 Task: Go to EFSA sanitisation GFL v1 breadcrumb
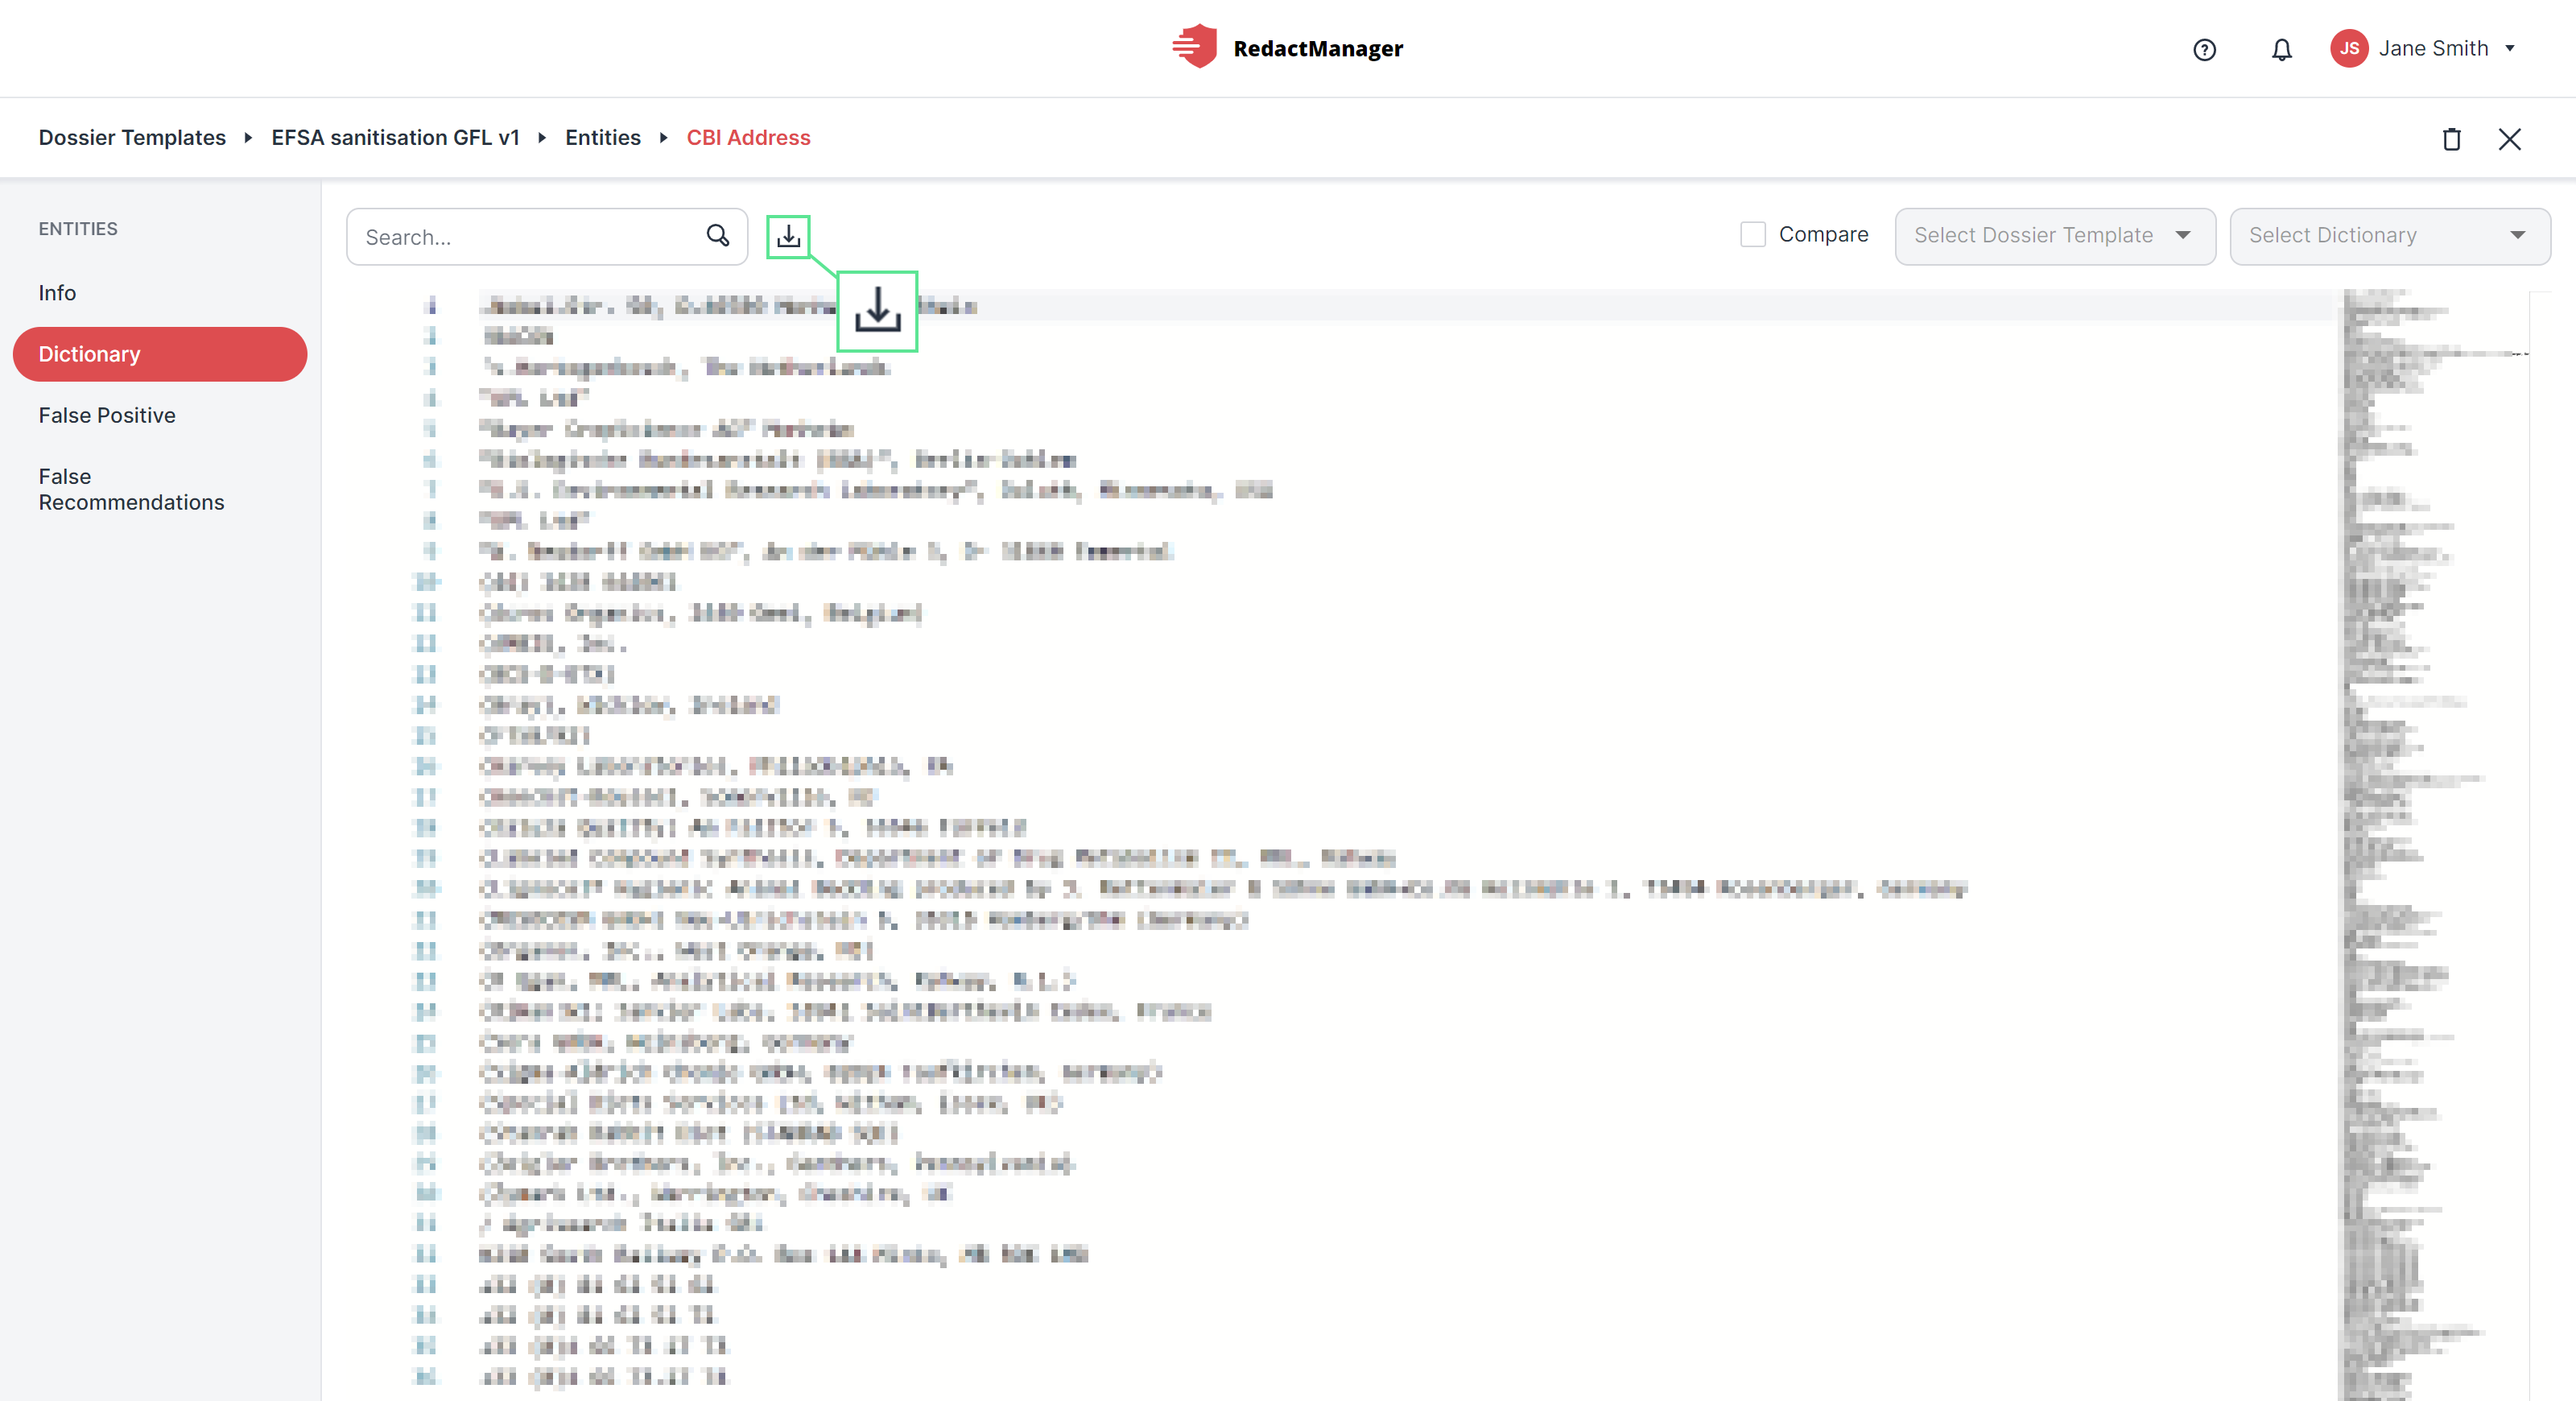pos(395,138)
